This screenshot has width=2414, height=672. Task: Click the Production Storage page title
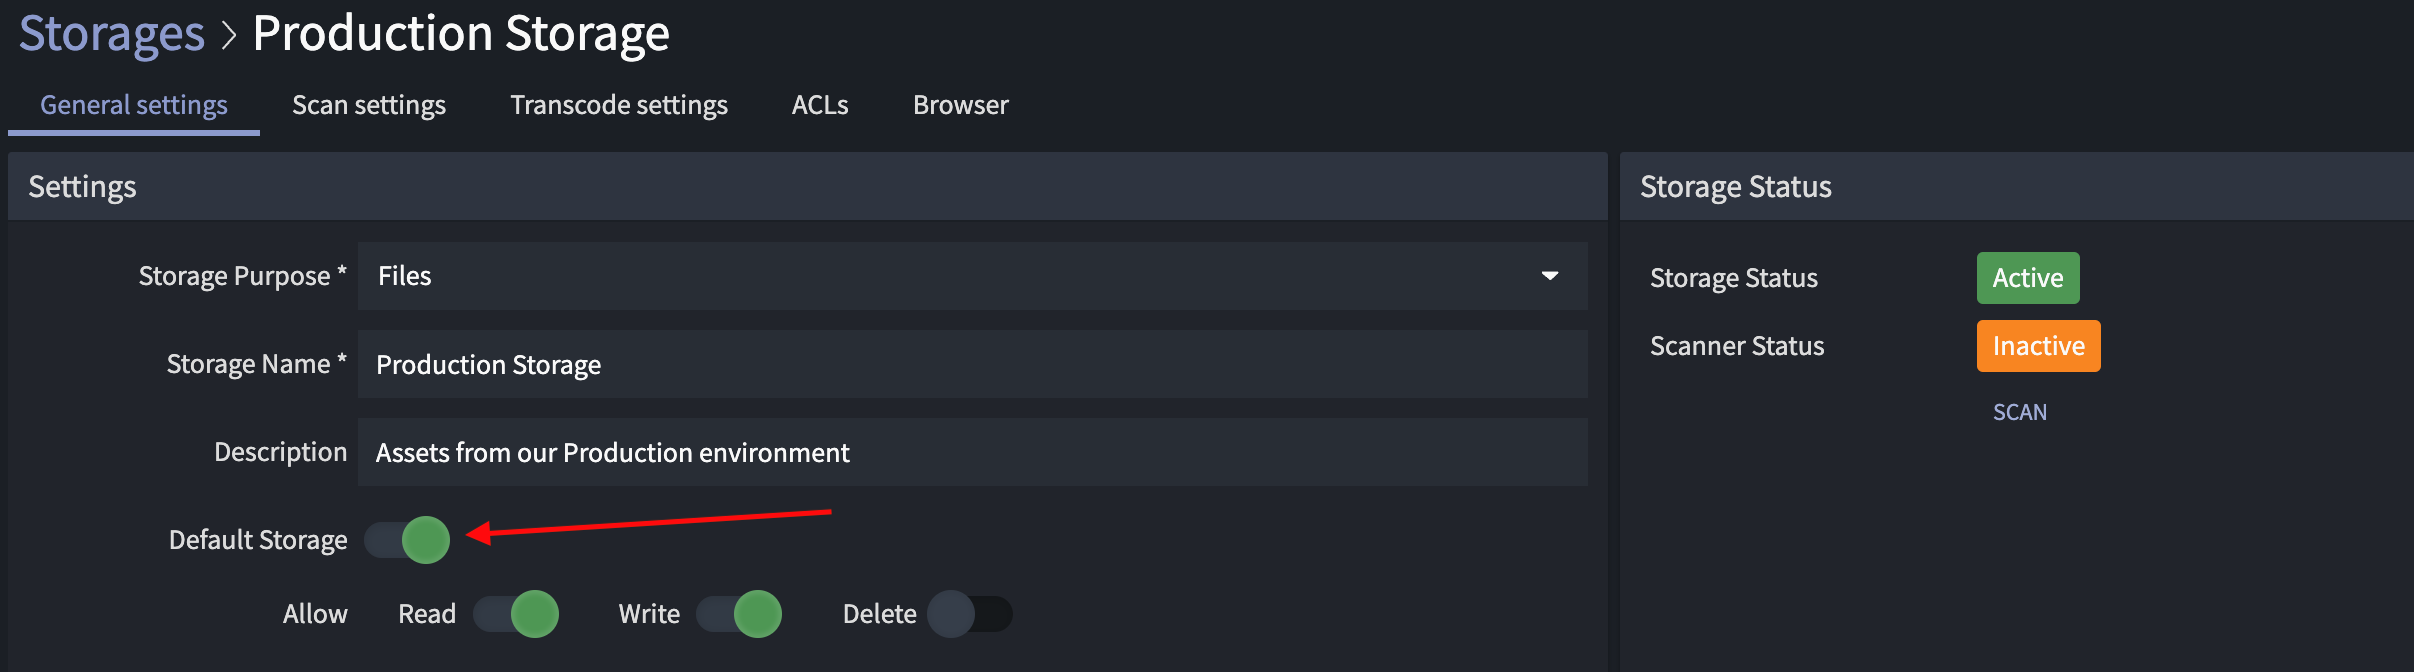[x=461, y=34]
